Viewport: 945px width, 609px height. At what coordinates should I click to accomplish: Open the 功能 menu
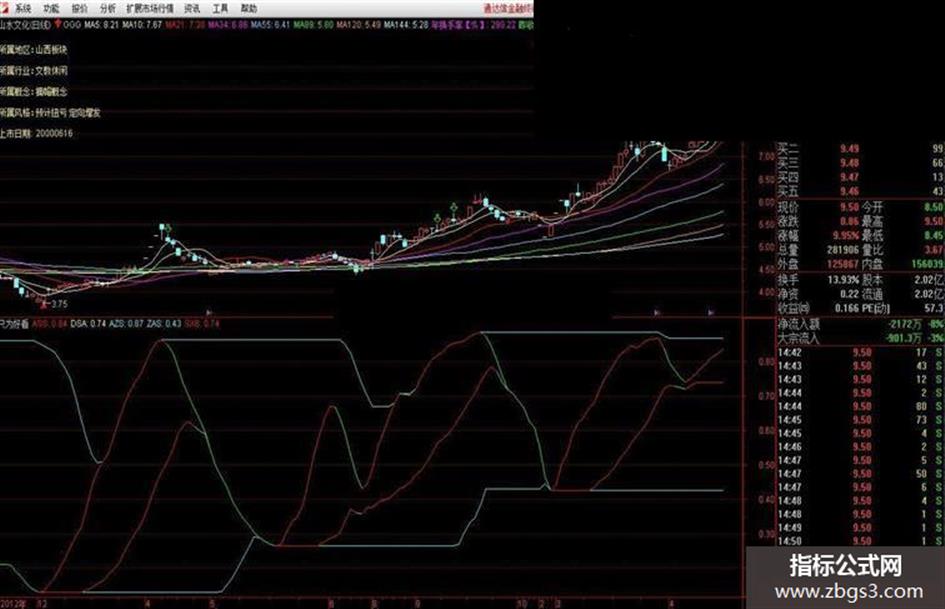[51, 8]
